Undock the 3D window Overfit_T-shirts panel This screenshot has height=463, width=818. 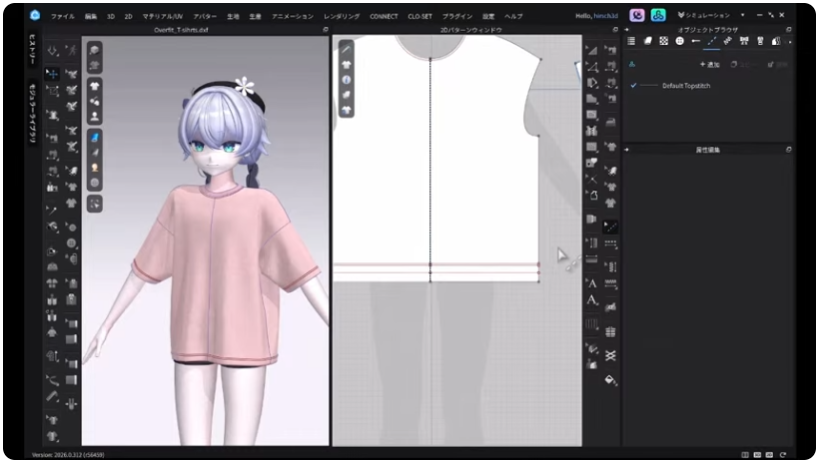point(326,30)
